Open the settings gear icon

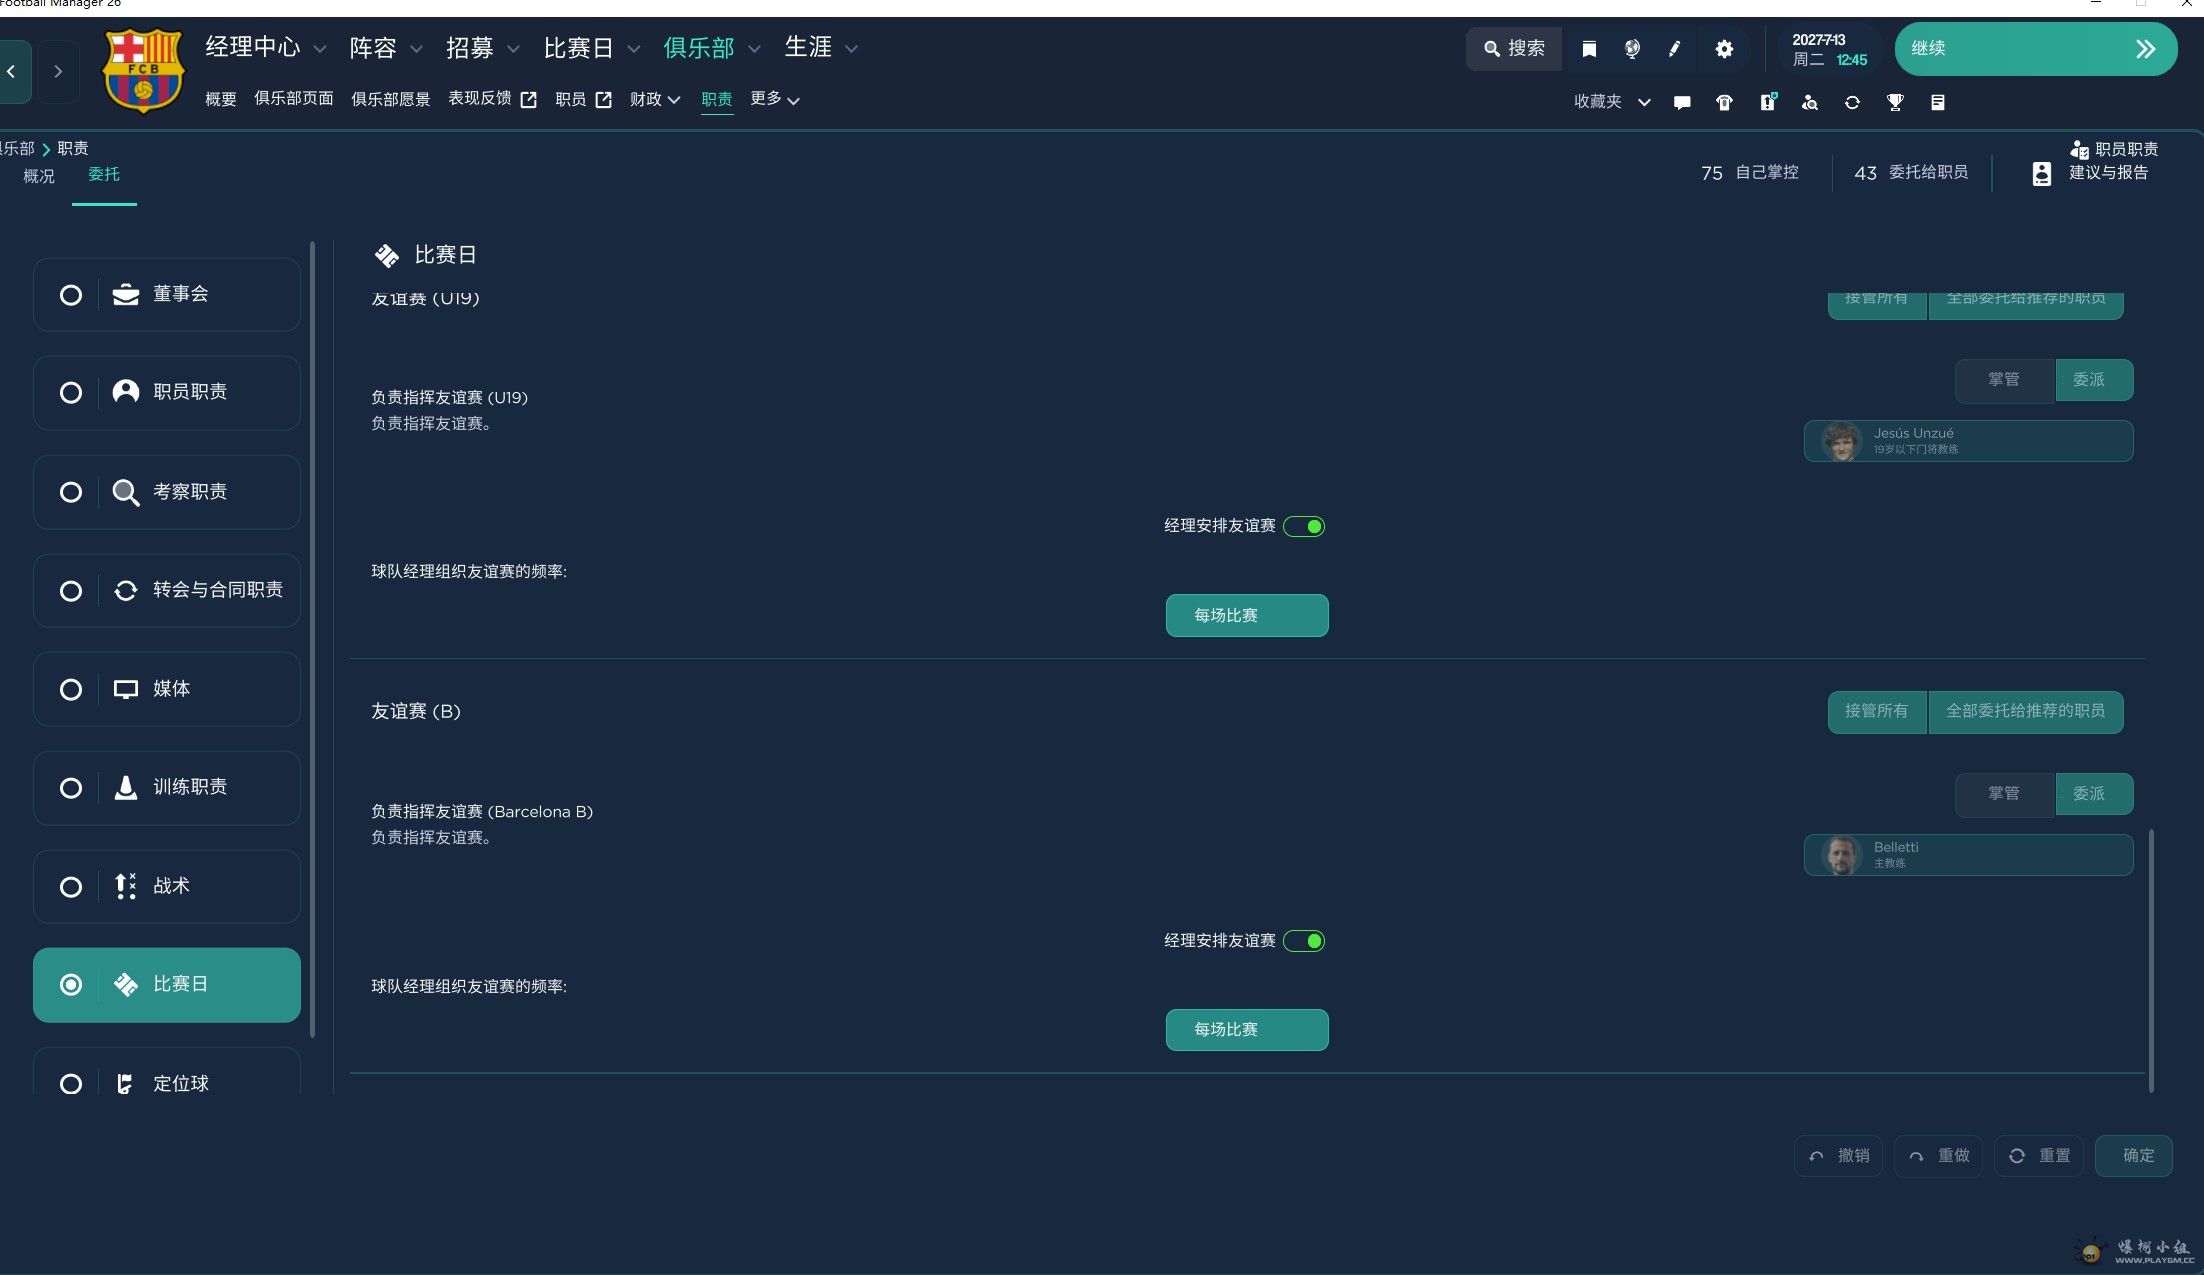(1724, 49)
